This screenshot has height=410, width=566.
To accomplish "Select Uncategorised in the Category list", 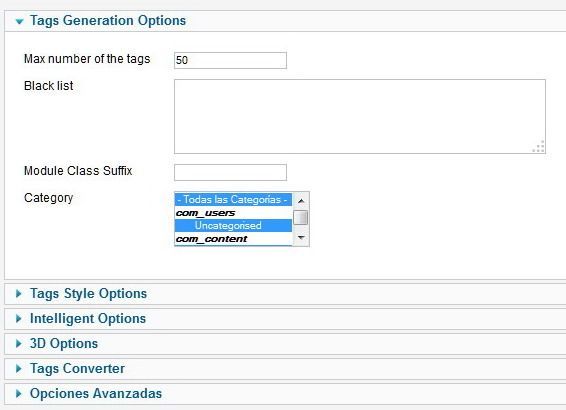I will click(233, 226).
